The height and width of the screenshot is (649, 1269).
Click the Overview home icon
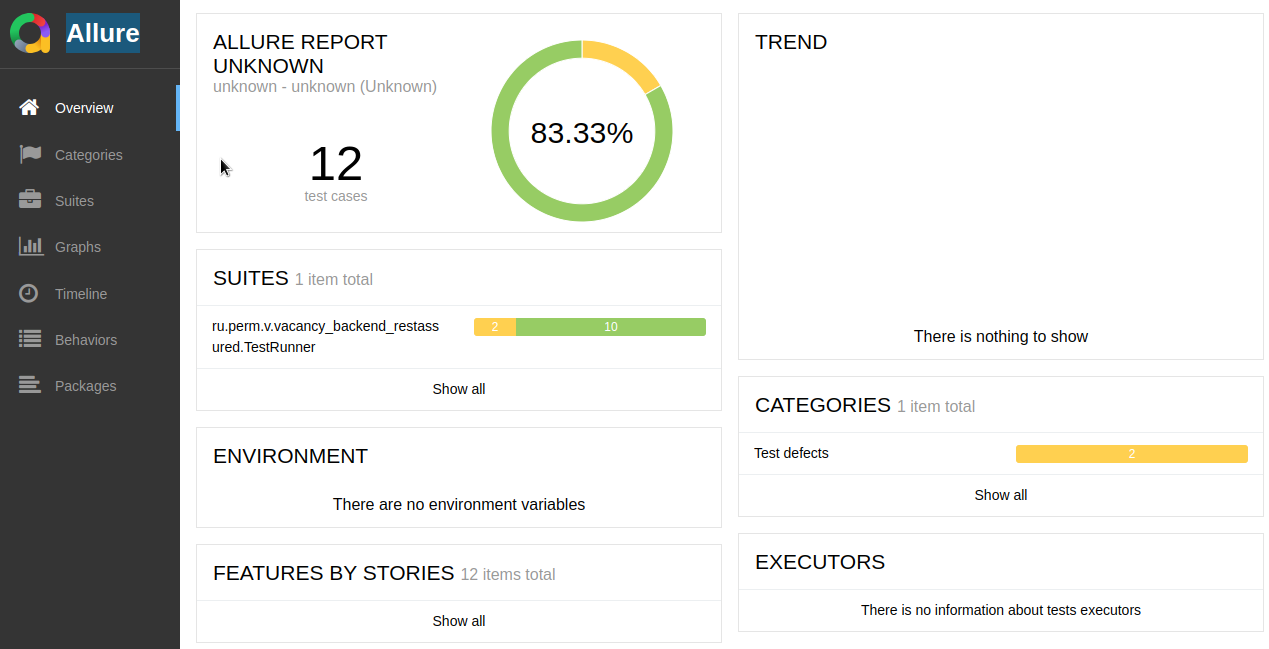point(29,107)
